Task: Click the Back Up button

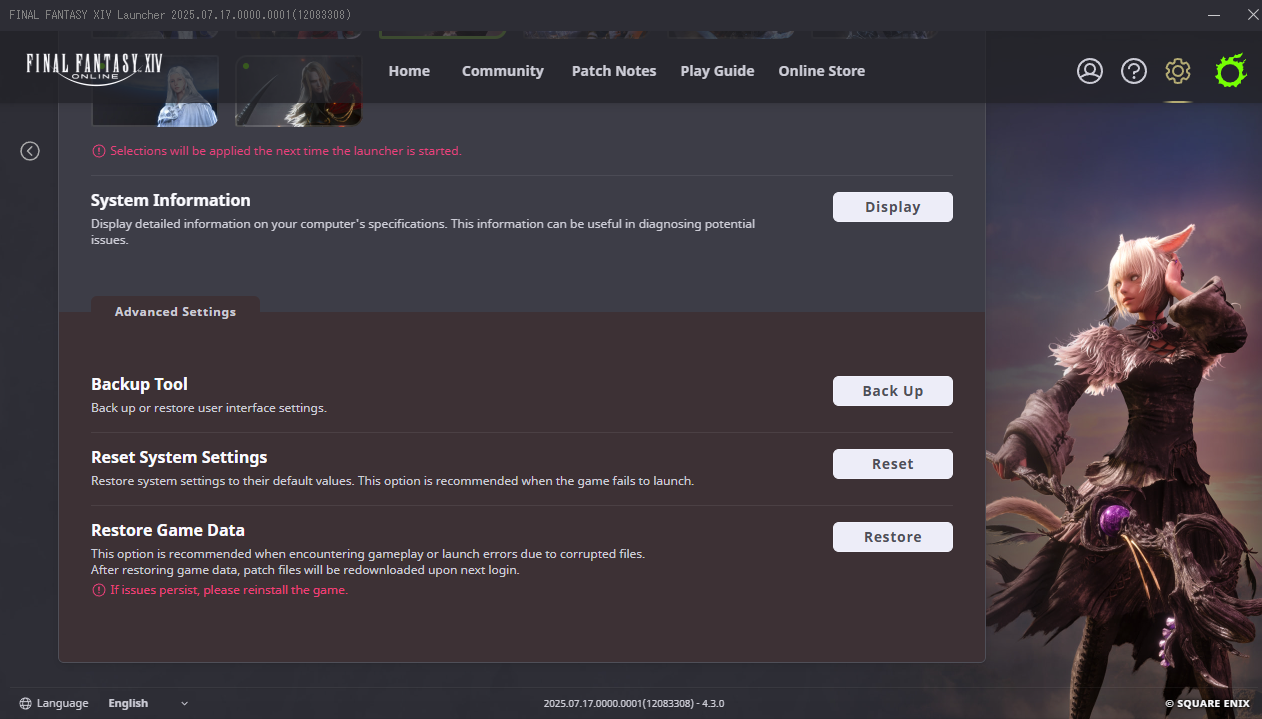Action: pos(892,391)
